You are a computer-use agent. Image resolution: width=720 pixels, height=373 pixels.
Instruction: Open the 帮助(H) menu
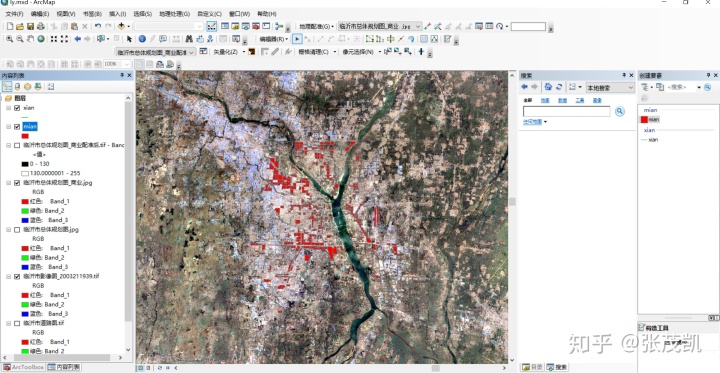[267, 14]
